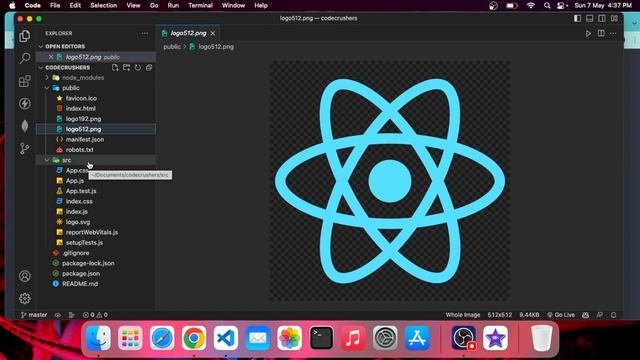This screenshot has height=360, width=640.
Task: Open the Accounts icon in activity bar
Action: coord(24,276)
